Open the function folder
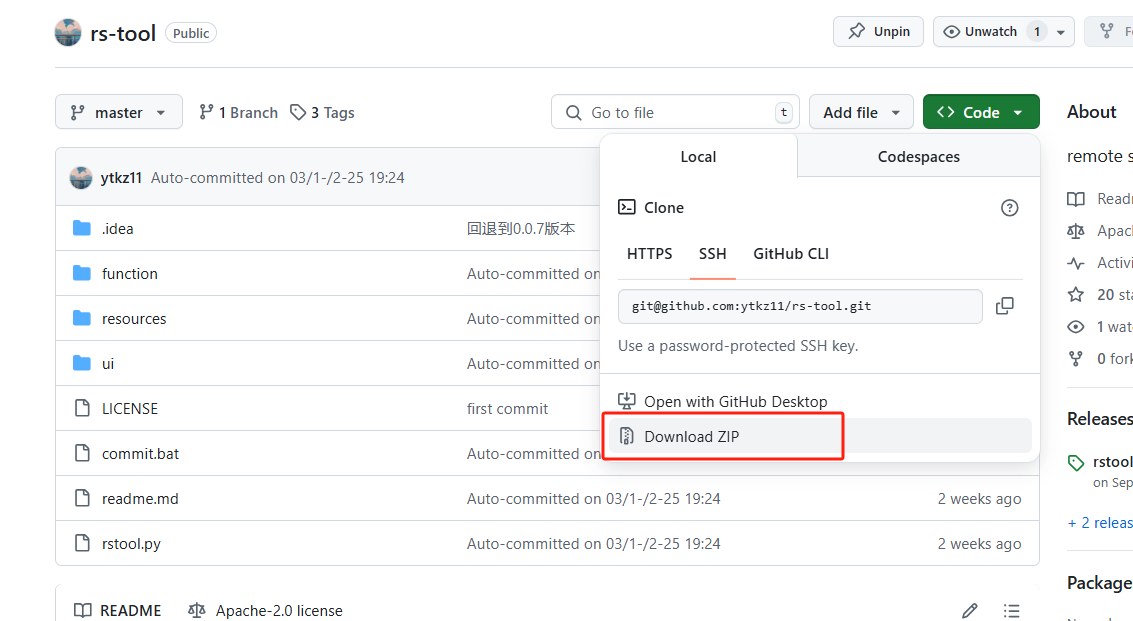This screenshot has height=621, width=1133. click(x=130, y=273)
